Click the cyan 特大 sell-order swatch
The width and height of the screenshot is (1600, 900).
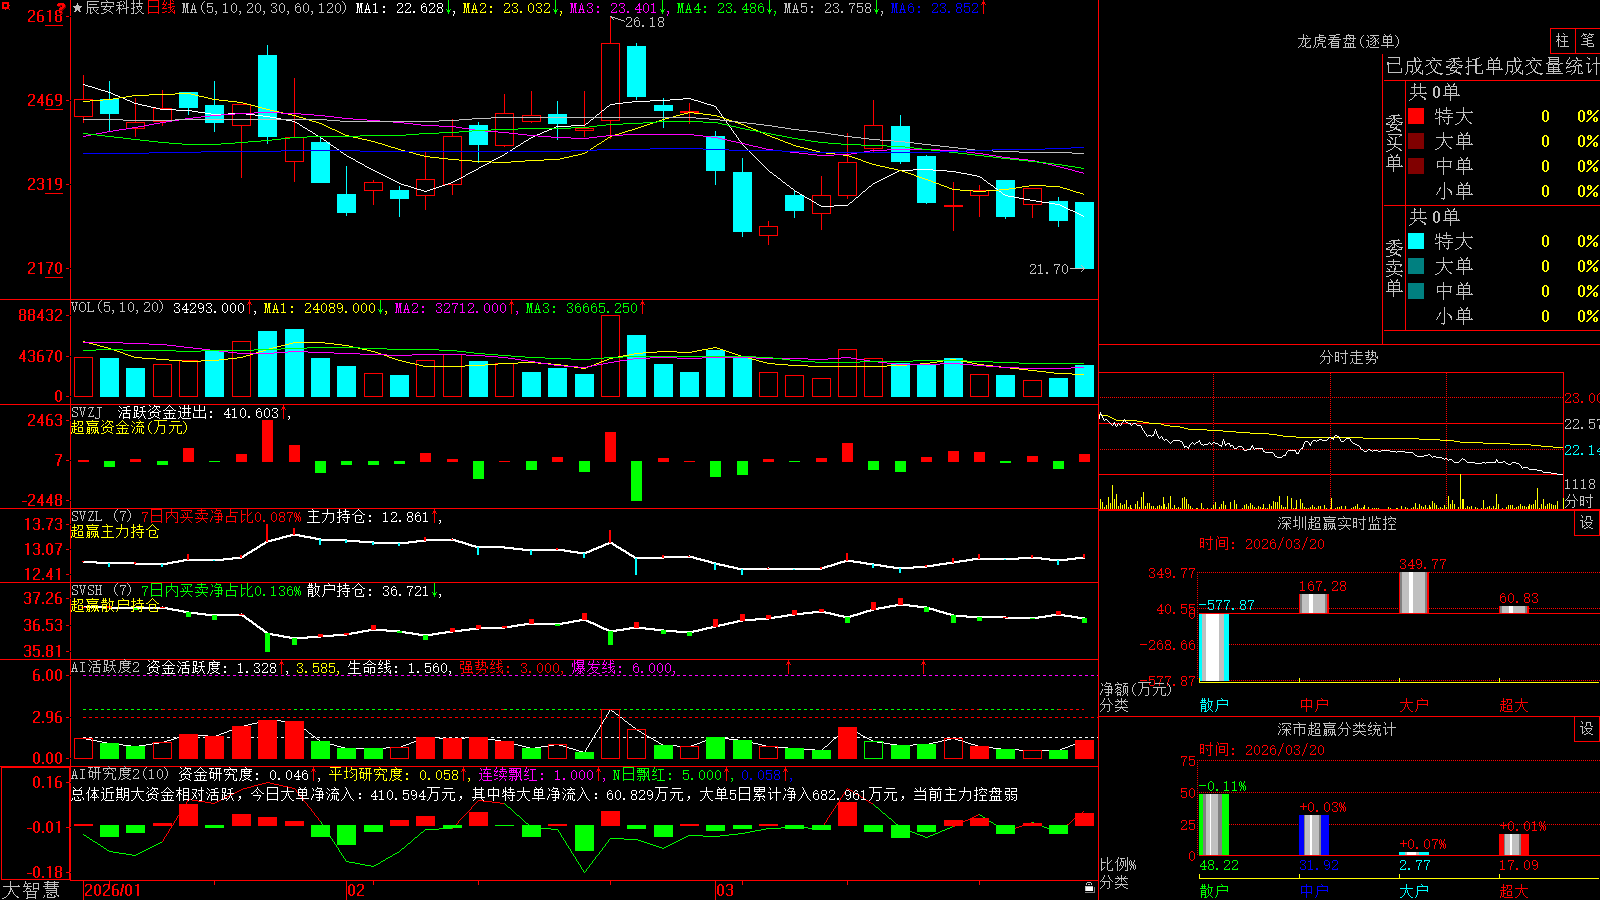(1416, 241)
